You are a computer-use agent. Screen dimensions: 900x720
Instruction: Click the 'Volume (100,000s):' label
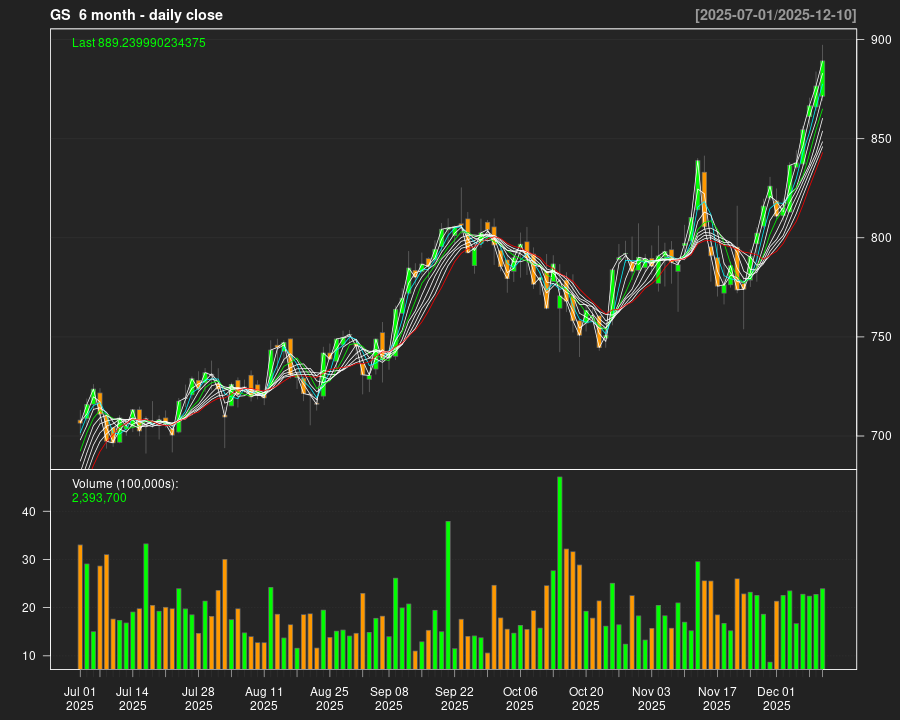(125, 484)
